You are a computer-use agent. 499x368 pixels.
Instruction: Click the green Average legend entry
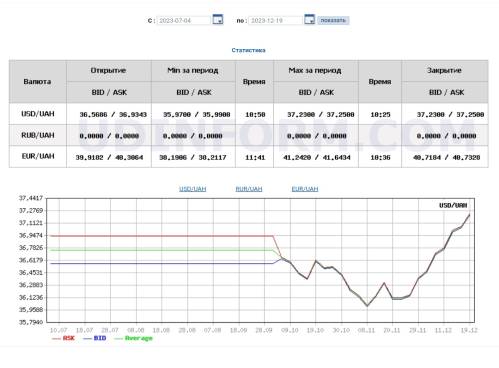point(133,338)
